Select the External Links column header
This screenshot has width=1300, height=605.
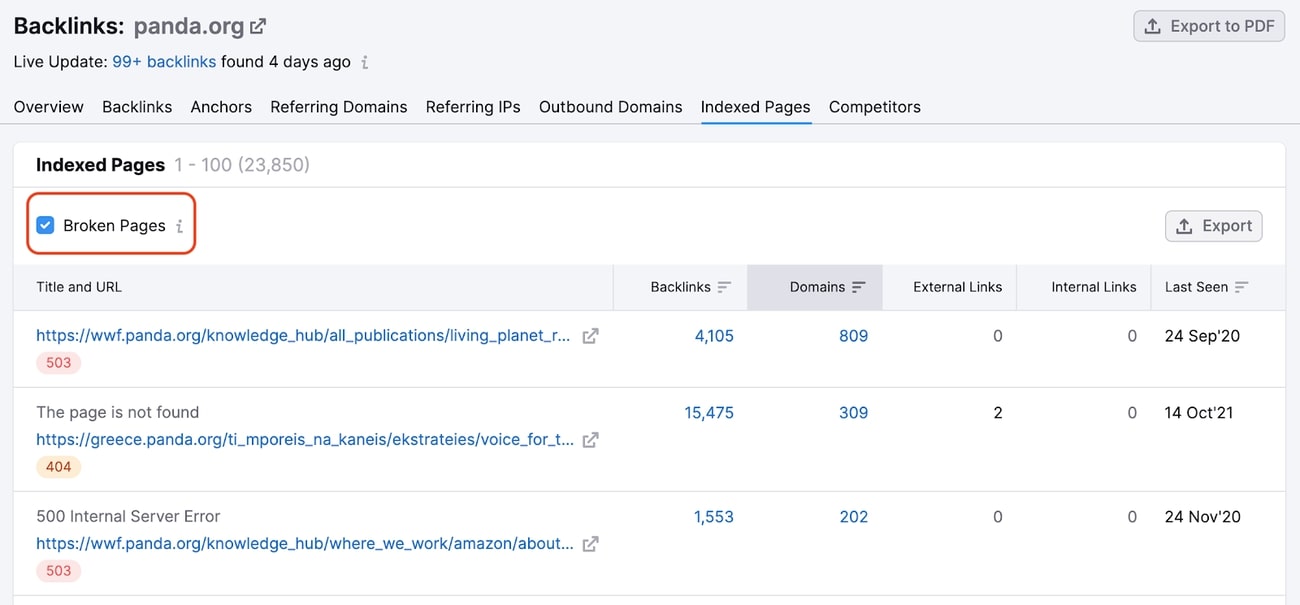point(958,287)
